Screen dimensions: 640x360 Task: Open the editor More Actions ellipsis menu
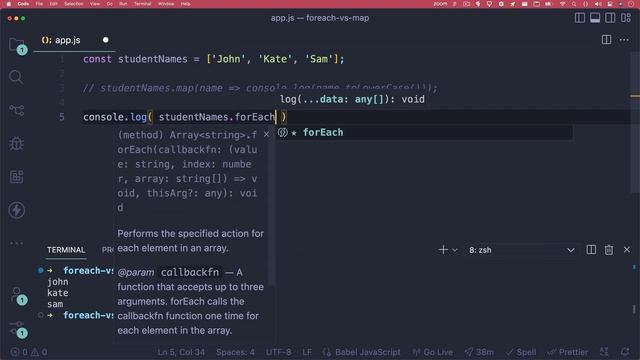(x=624, y=40)
